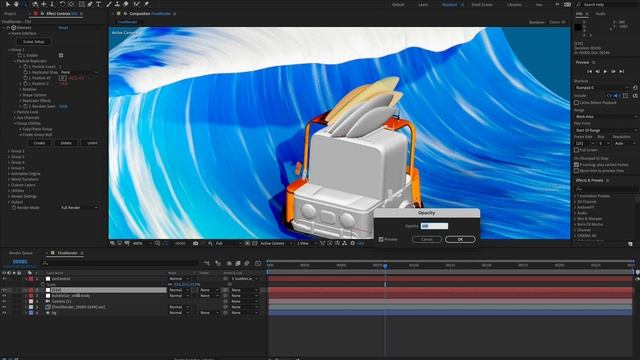The width and height of the screenshot is (640, 360).
Task: Enable 'Move time to preview time' checkbox
Action: click(576, 171)
